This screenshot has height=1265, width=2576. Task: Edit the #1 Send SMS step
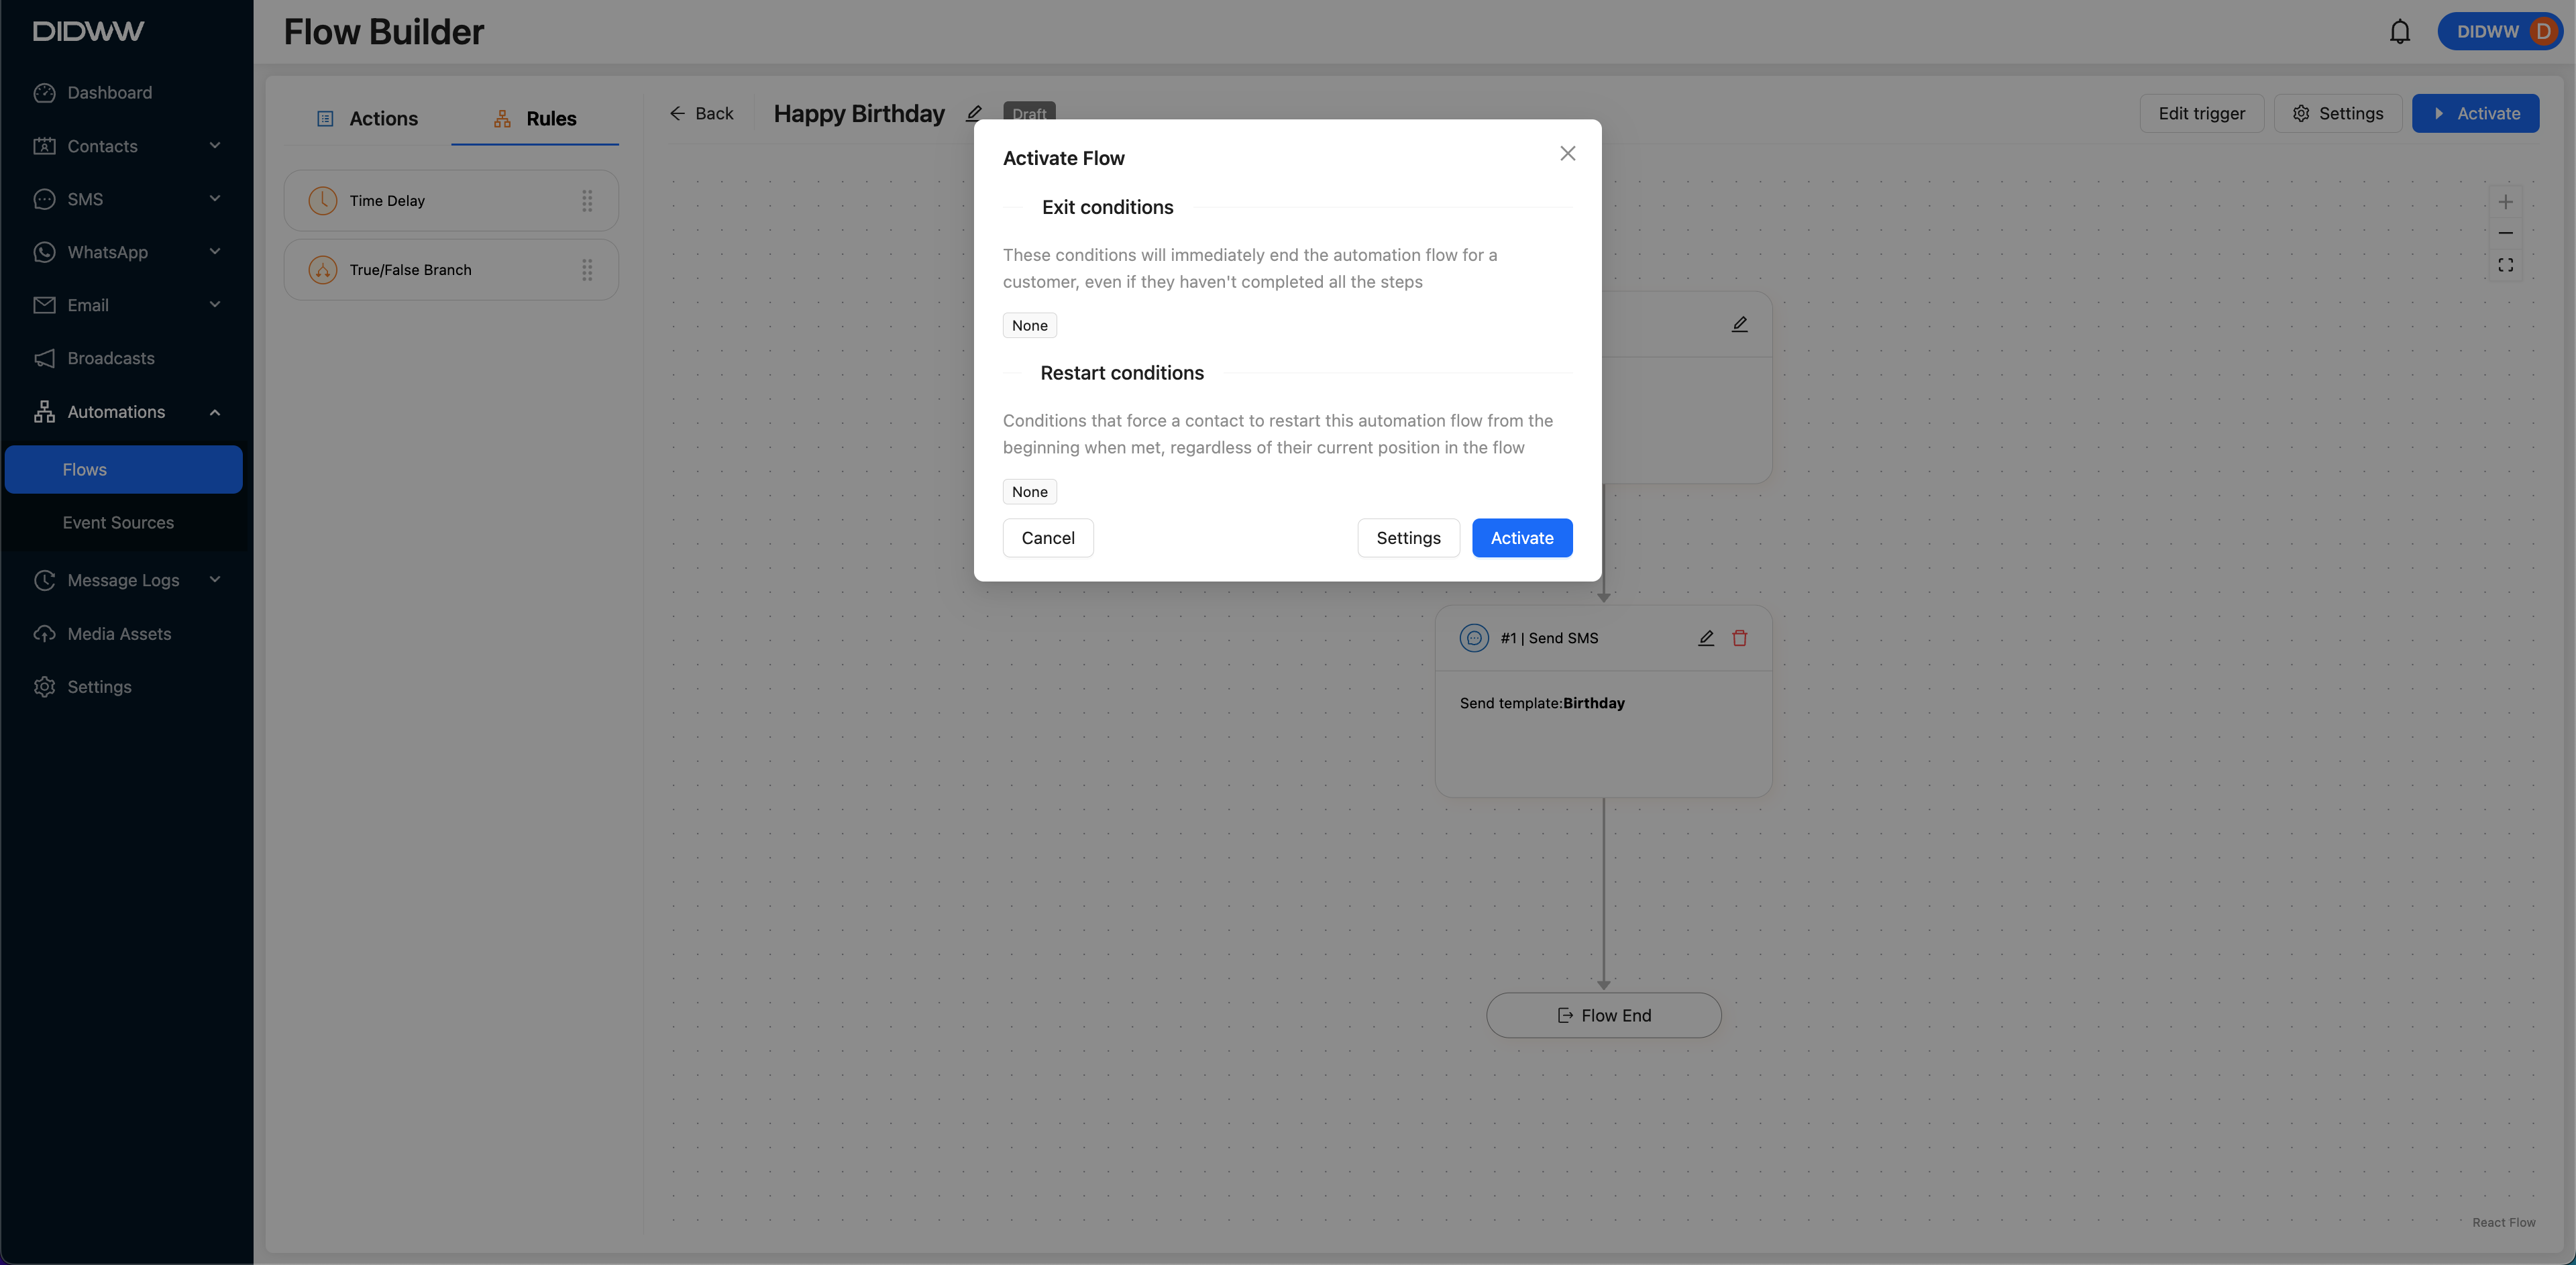point(1706,638)
